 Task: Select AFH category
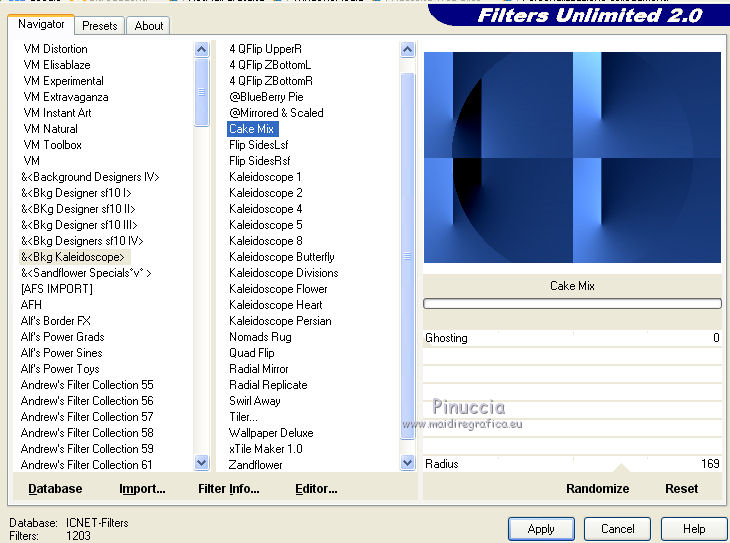(x=31, y=305)
